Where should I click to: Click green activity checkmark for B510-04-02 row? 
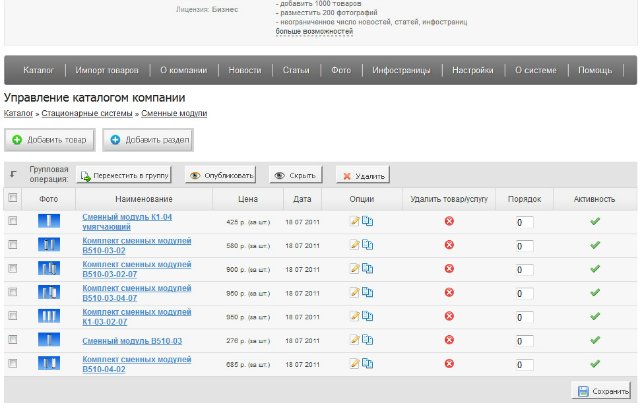point(595,365)
